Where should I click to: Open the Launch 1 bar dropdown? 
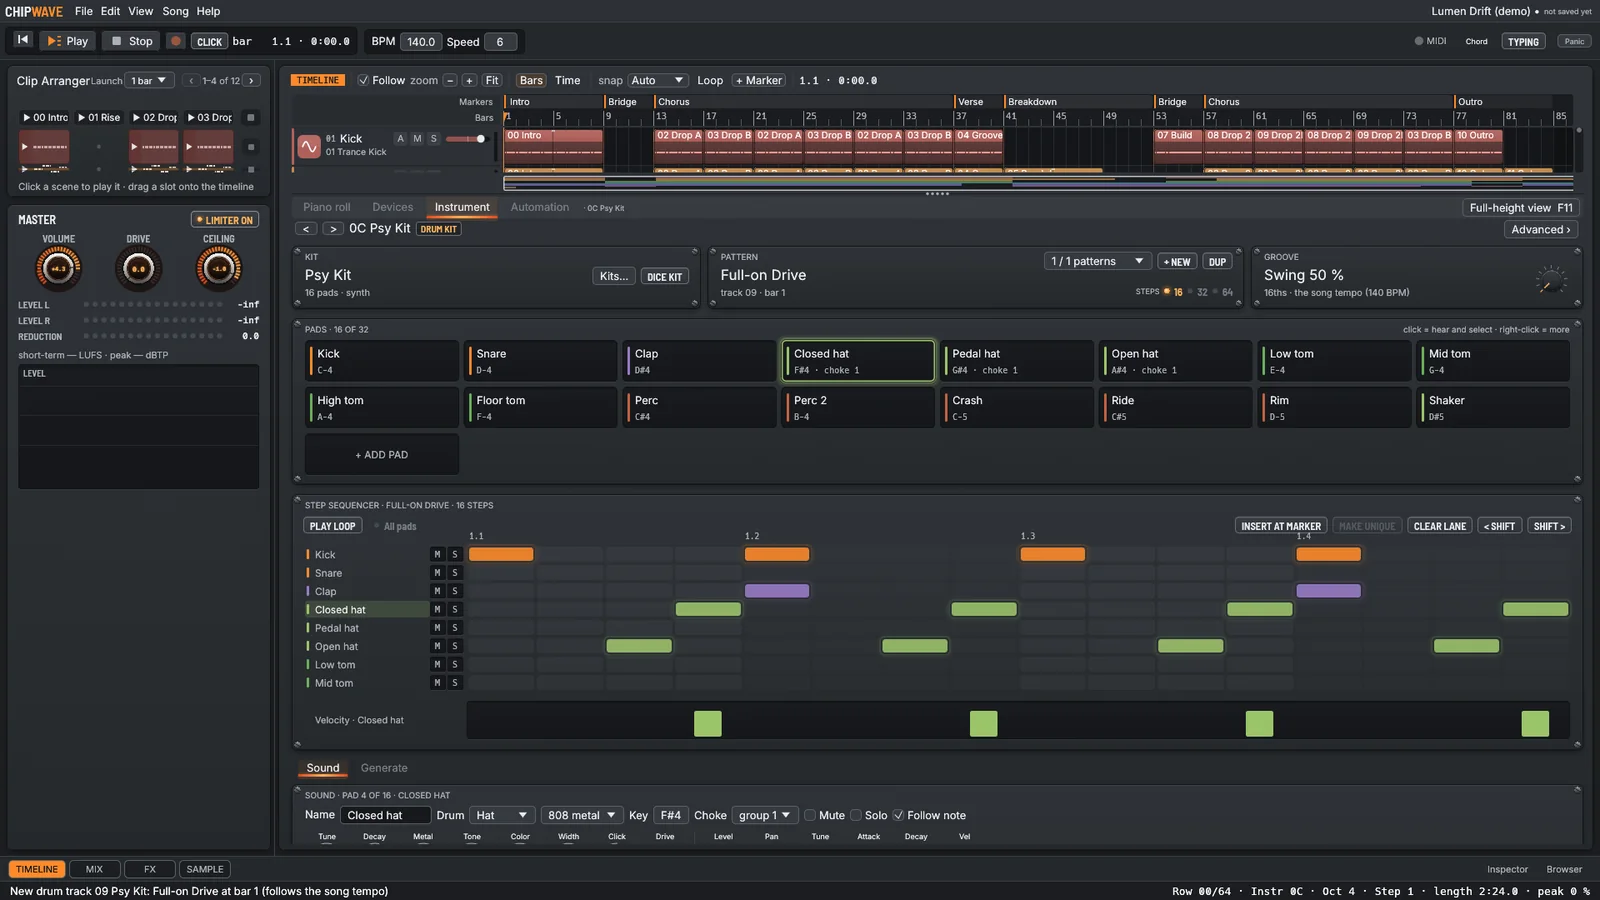151,81
